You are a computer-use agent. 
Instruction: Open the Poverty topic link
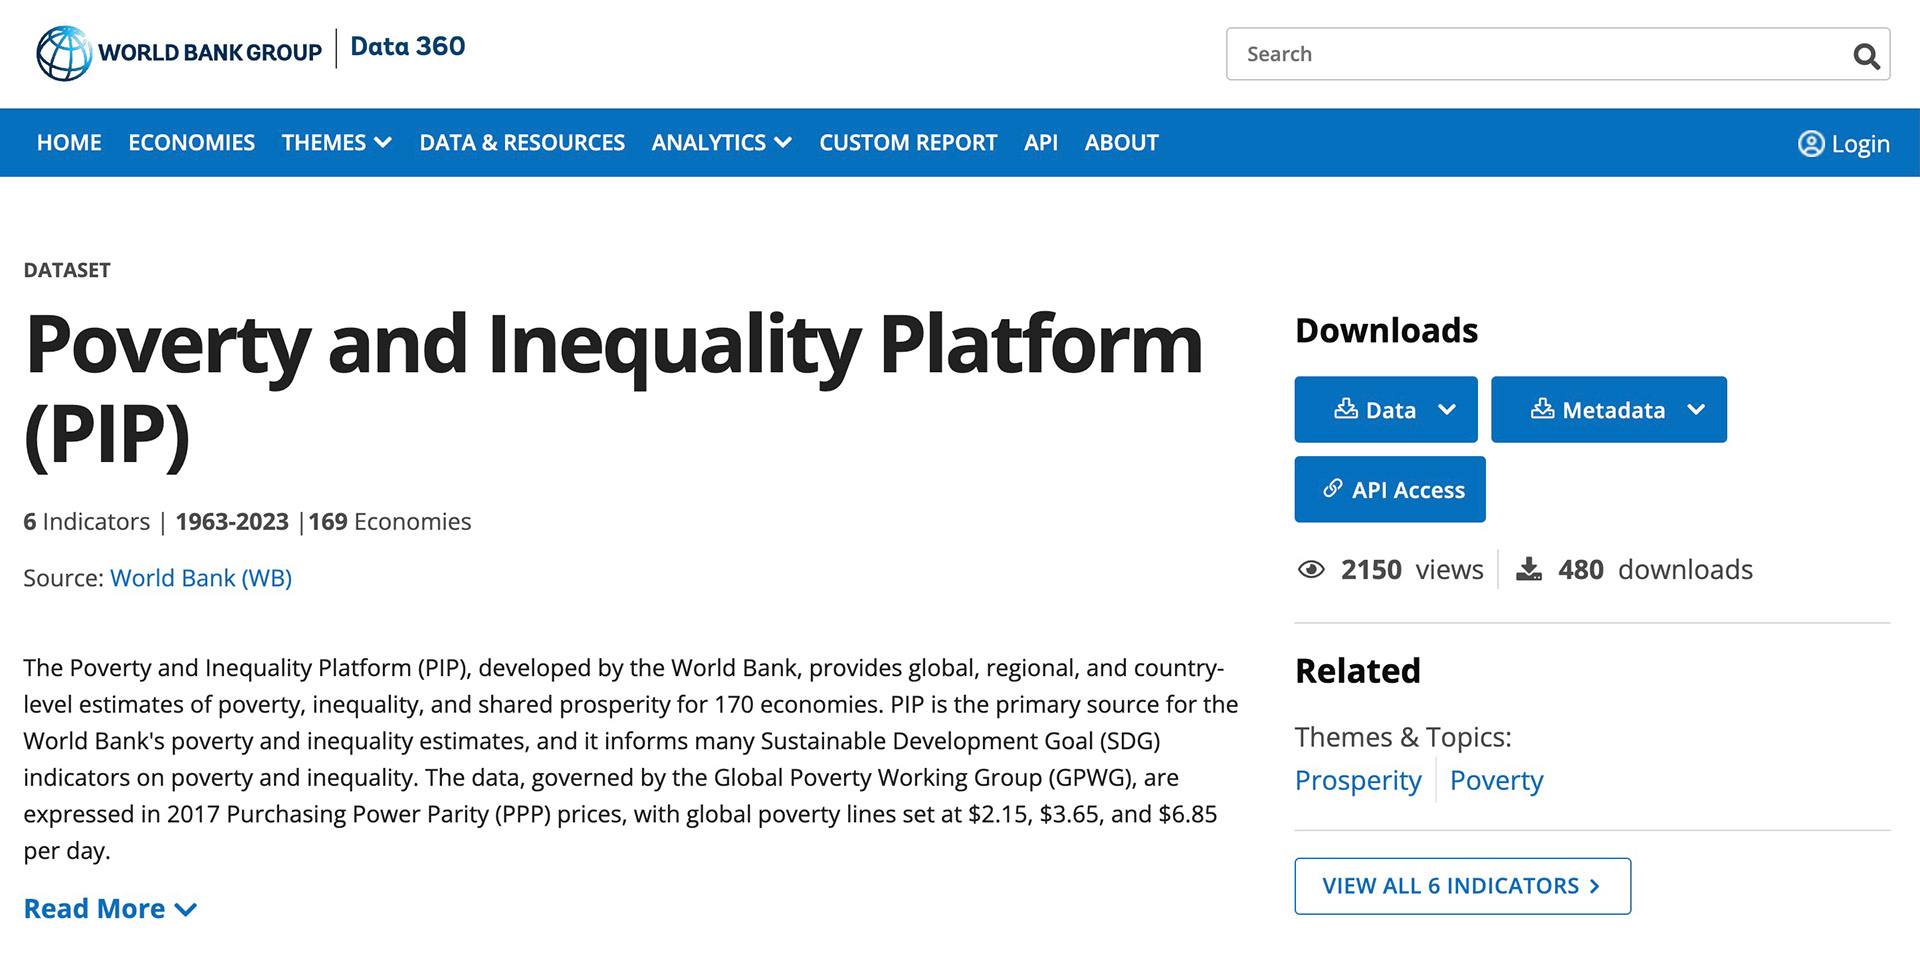coord(1496,780)
